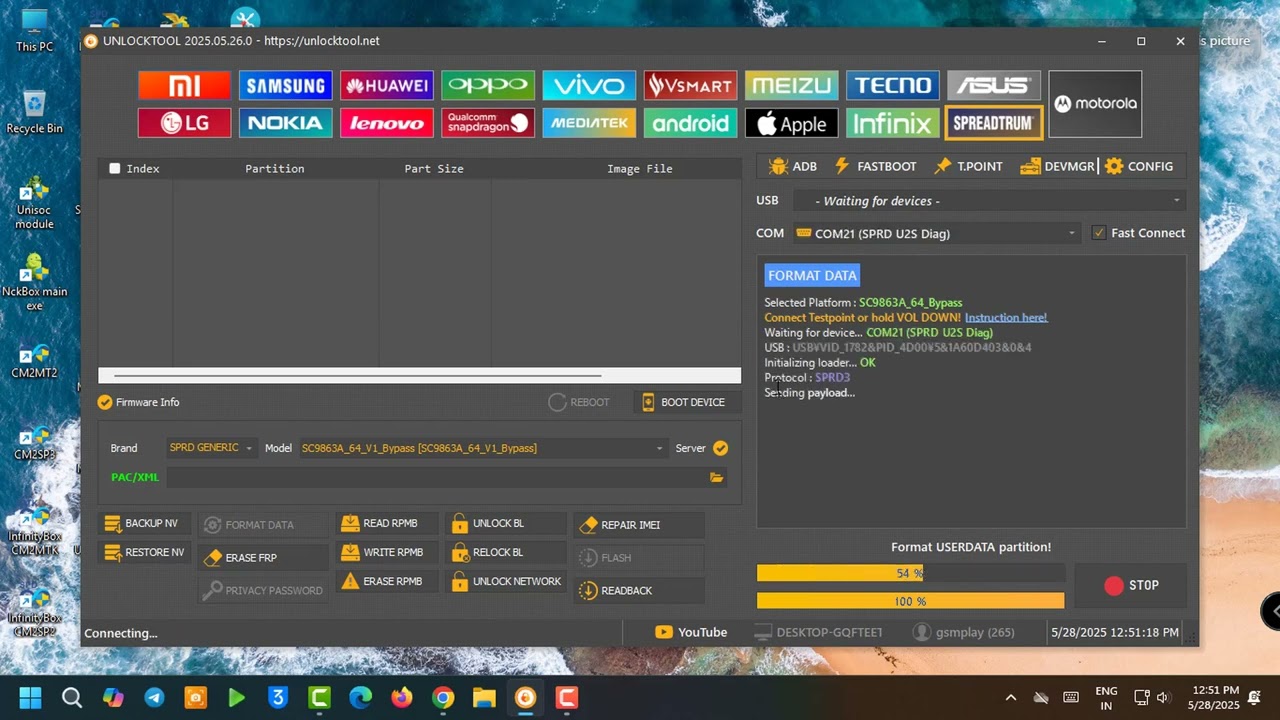Click the 54 % progress bar
Screen dimensions: 1280x720
[910, 573]
